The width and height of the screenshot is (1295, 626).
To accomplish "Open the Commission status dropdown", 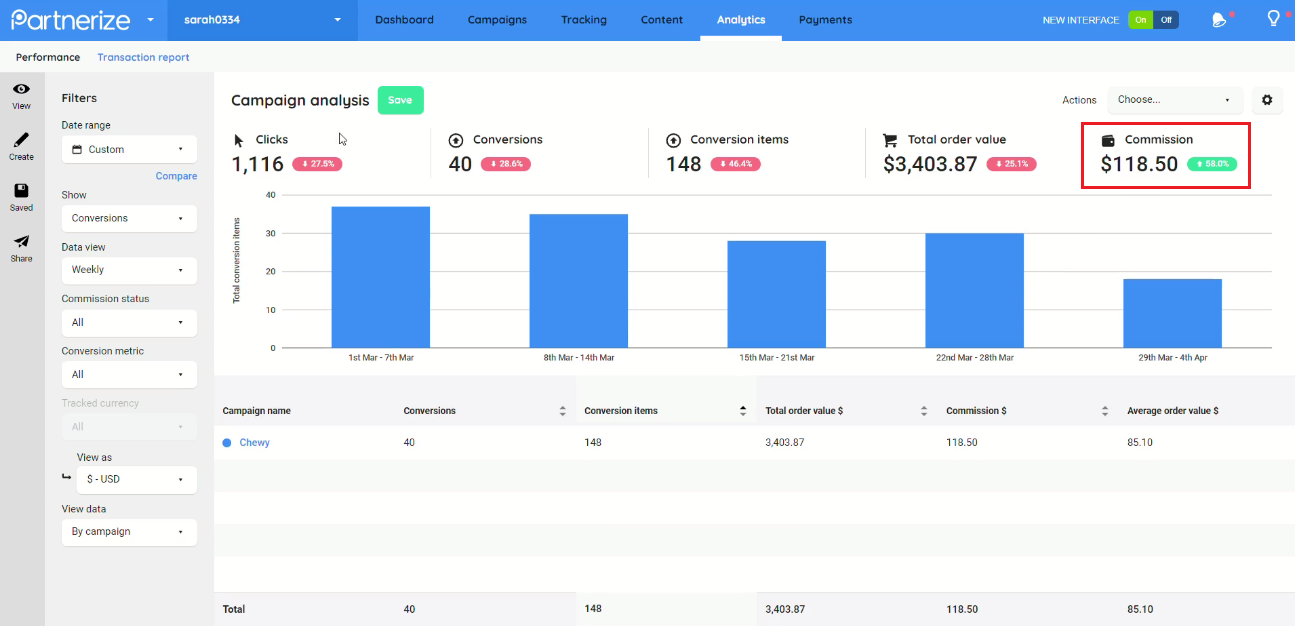I will pyautogui.click(x=129, y=322).
